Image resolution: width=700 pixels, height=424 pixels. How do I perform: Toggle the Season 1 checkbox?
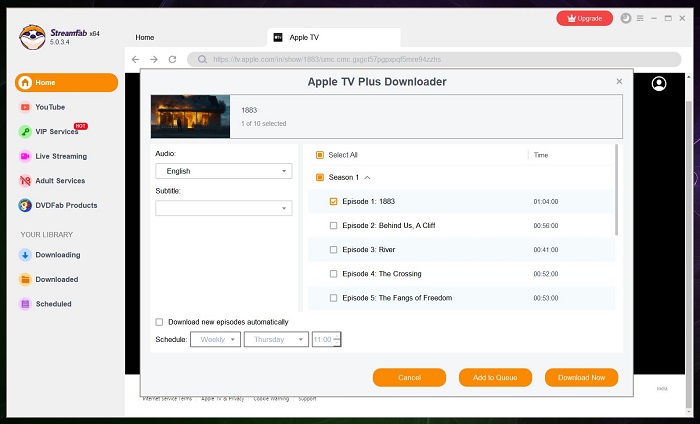click(320, 177)
